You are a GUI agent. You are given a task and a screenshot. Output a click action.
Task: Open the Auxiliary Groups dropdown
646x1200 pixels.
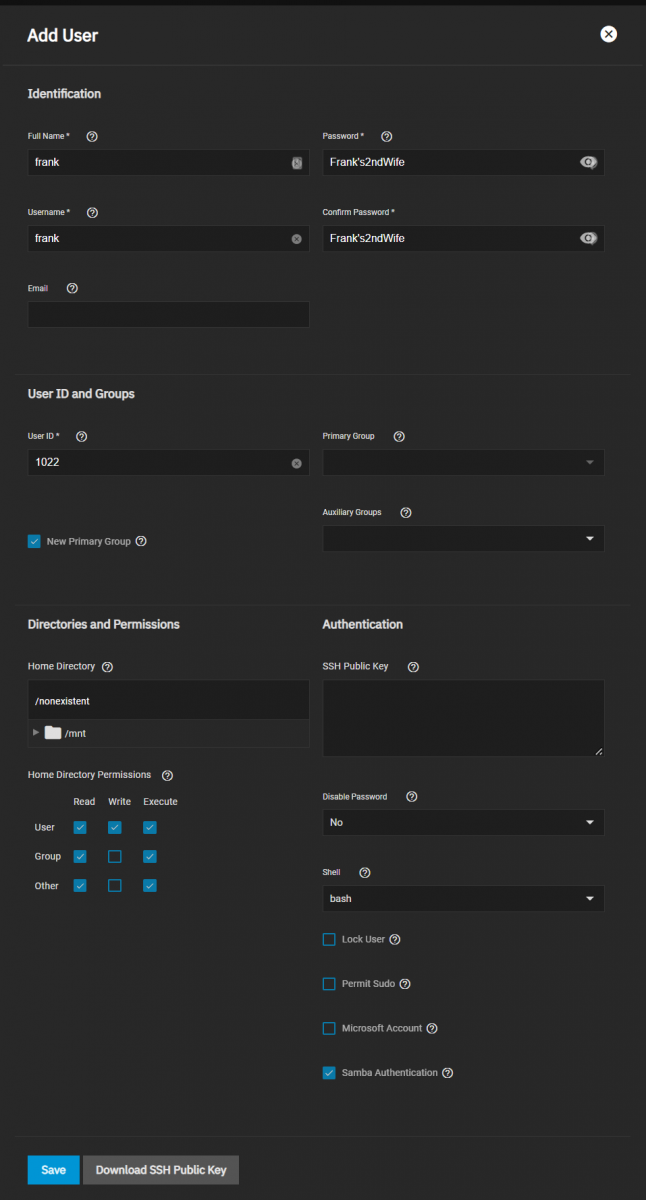pyautogui.click(x=463, y=539)
